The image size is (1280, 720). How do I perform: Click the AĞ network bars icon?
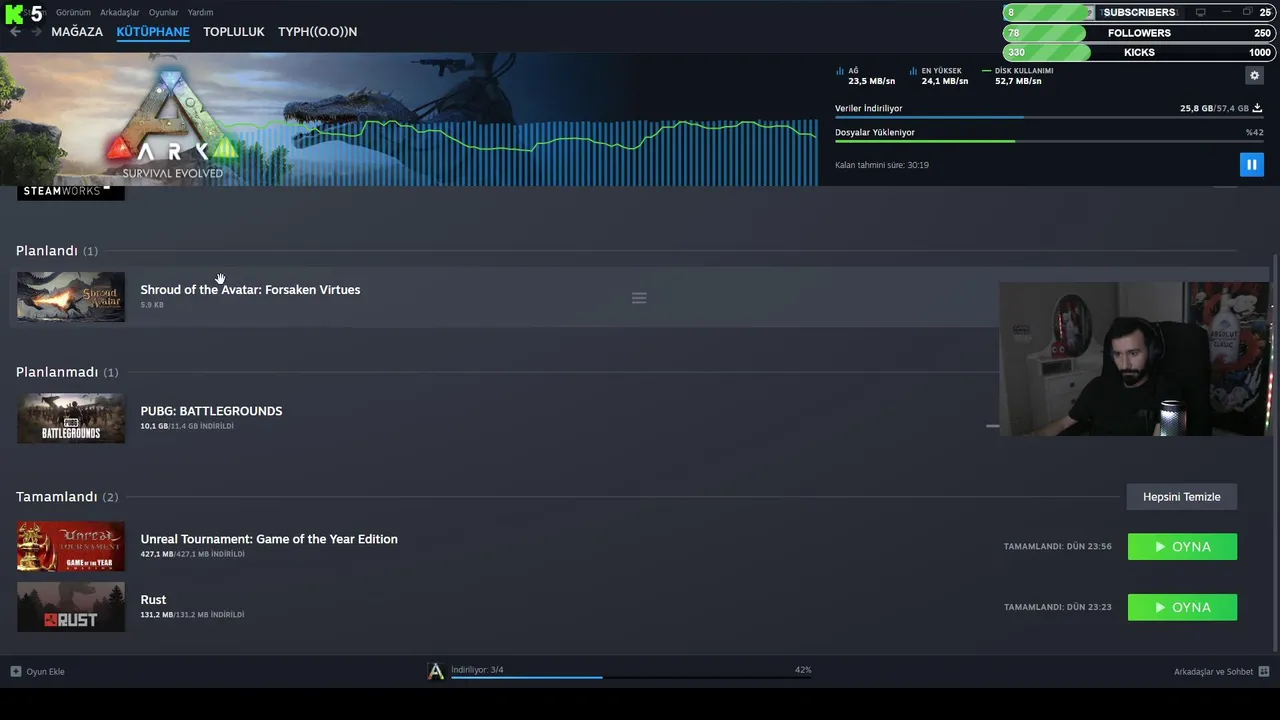point(839,71)
